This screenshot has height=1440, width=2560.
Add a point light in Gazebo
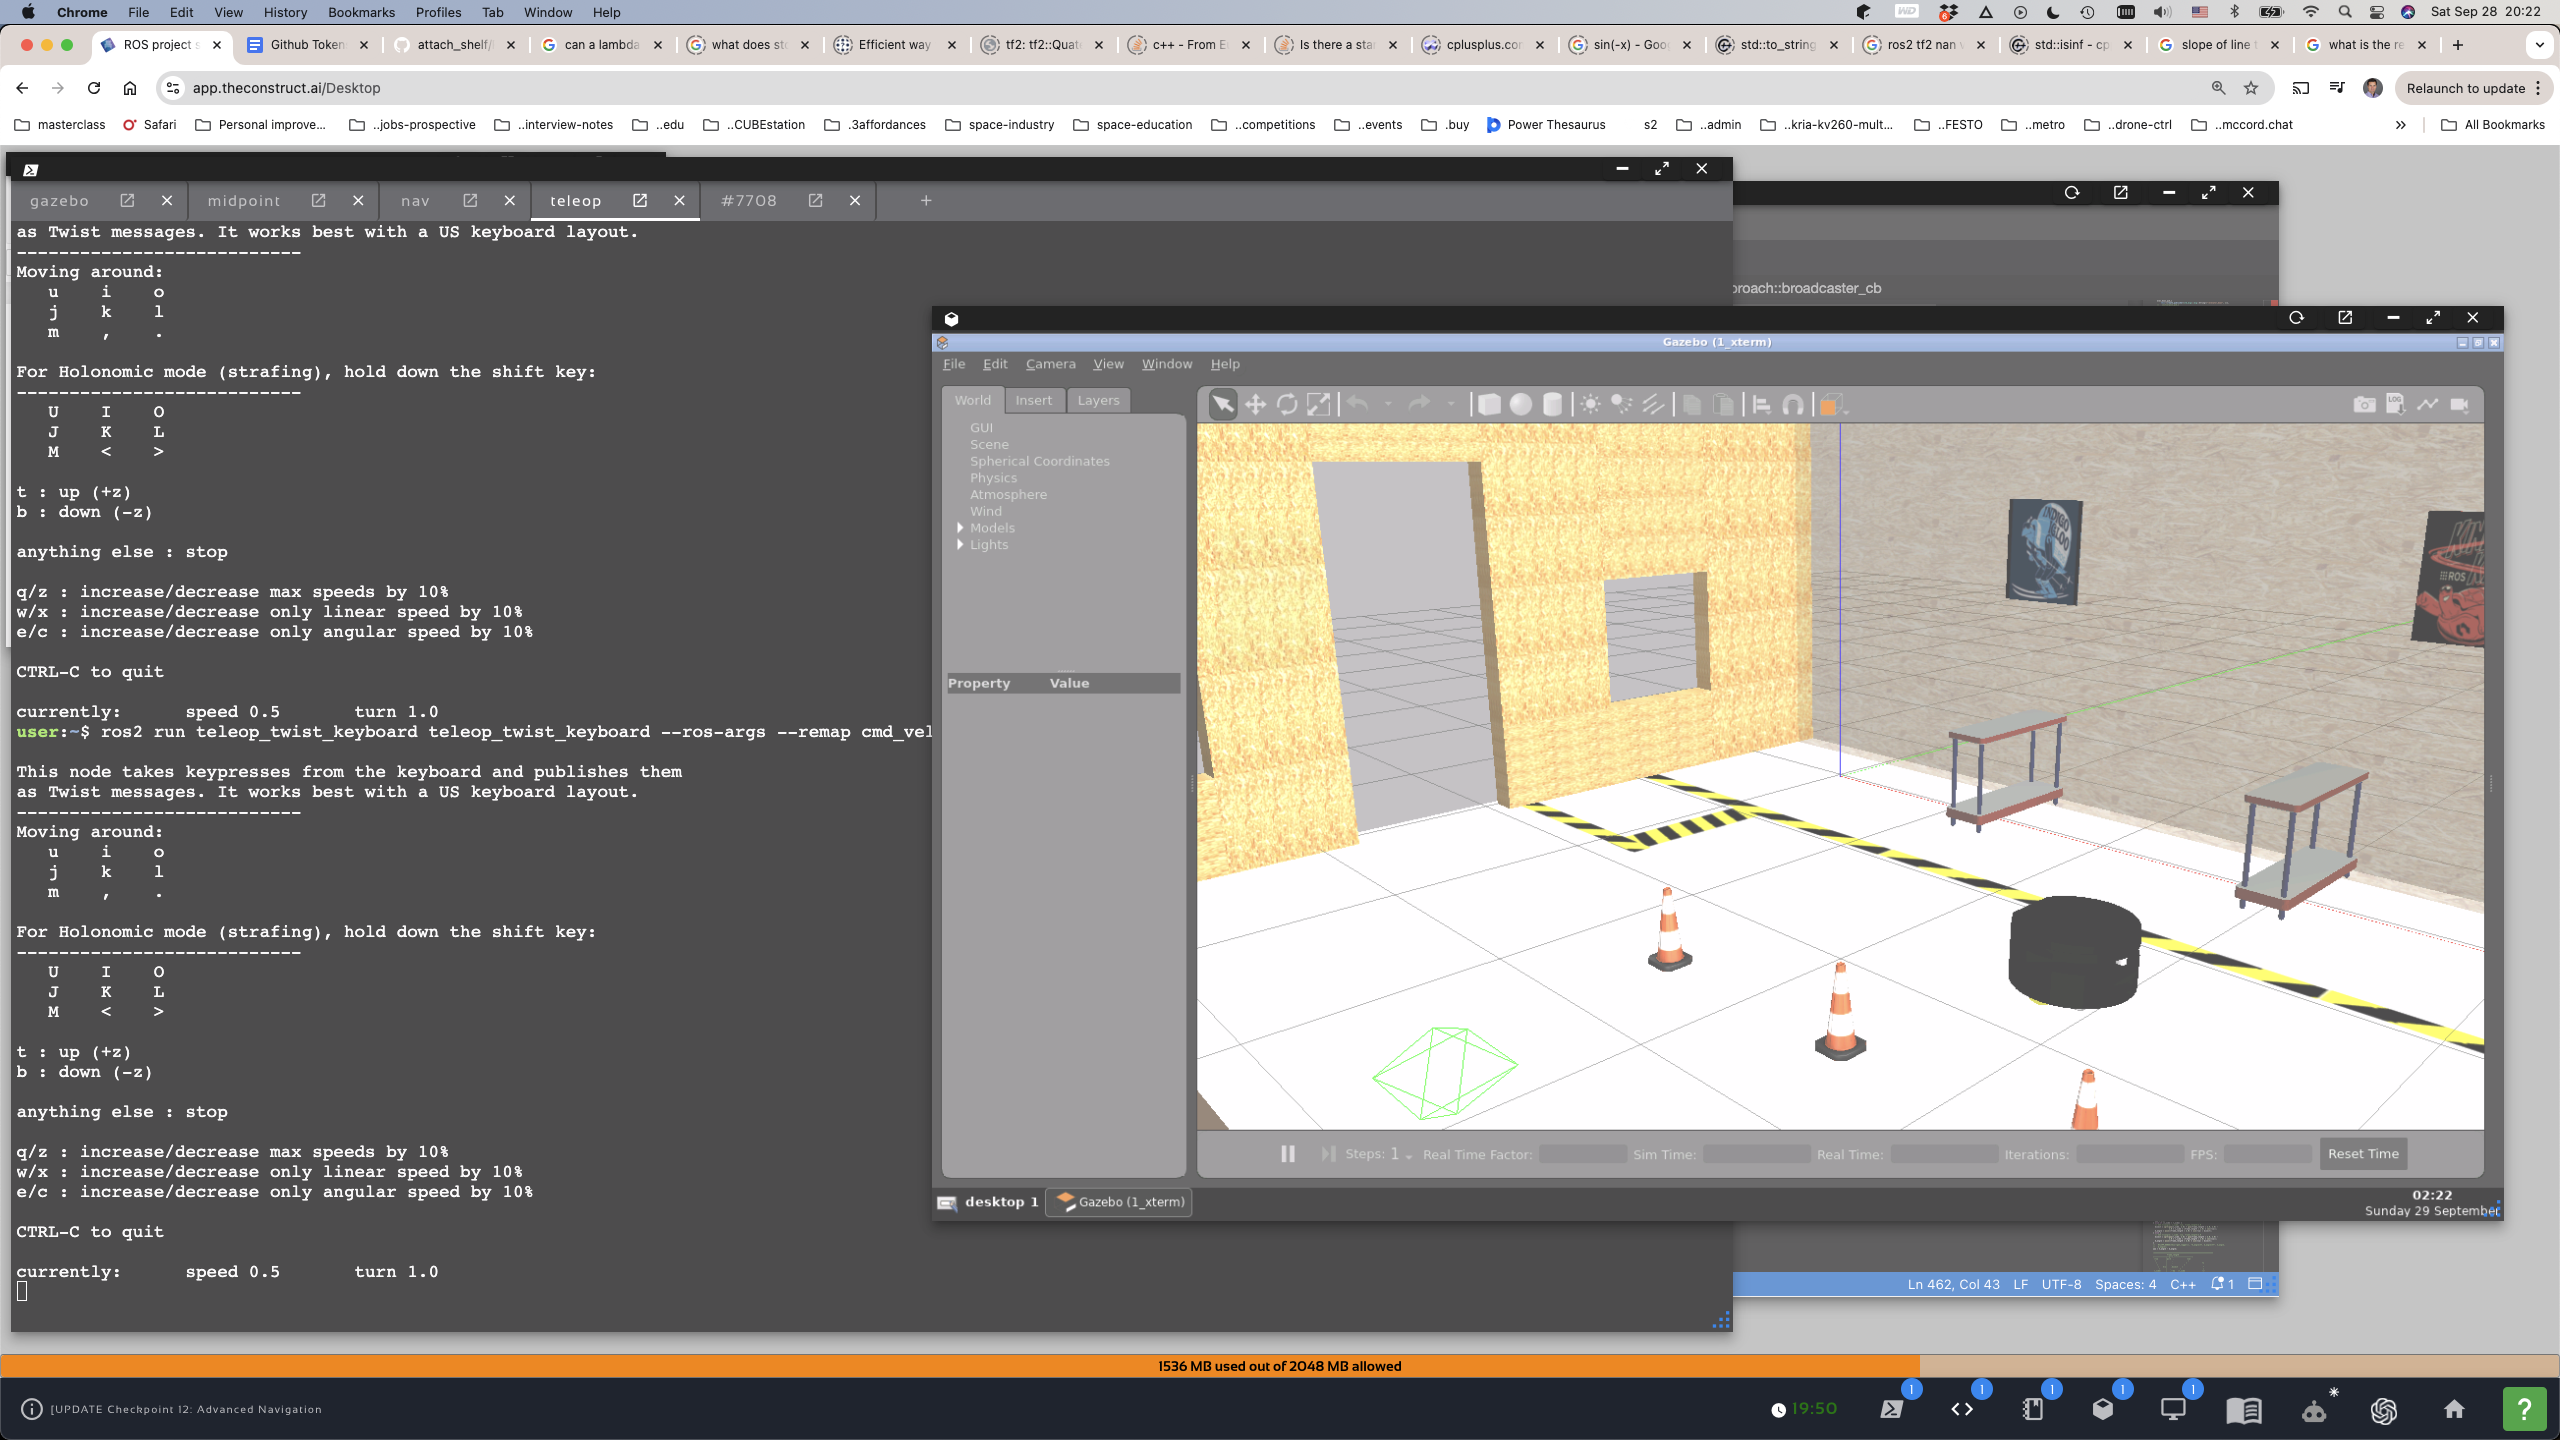coord(1591,404)
